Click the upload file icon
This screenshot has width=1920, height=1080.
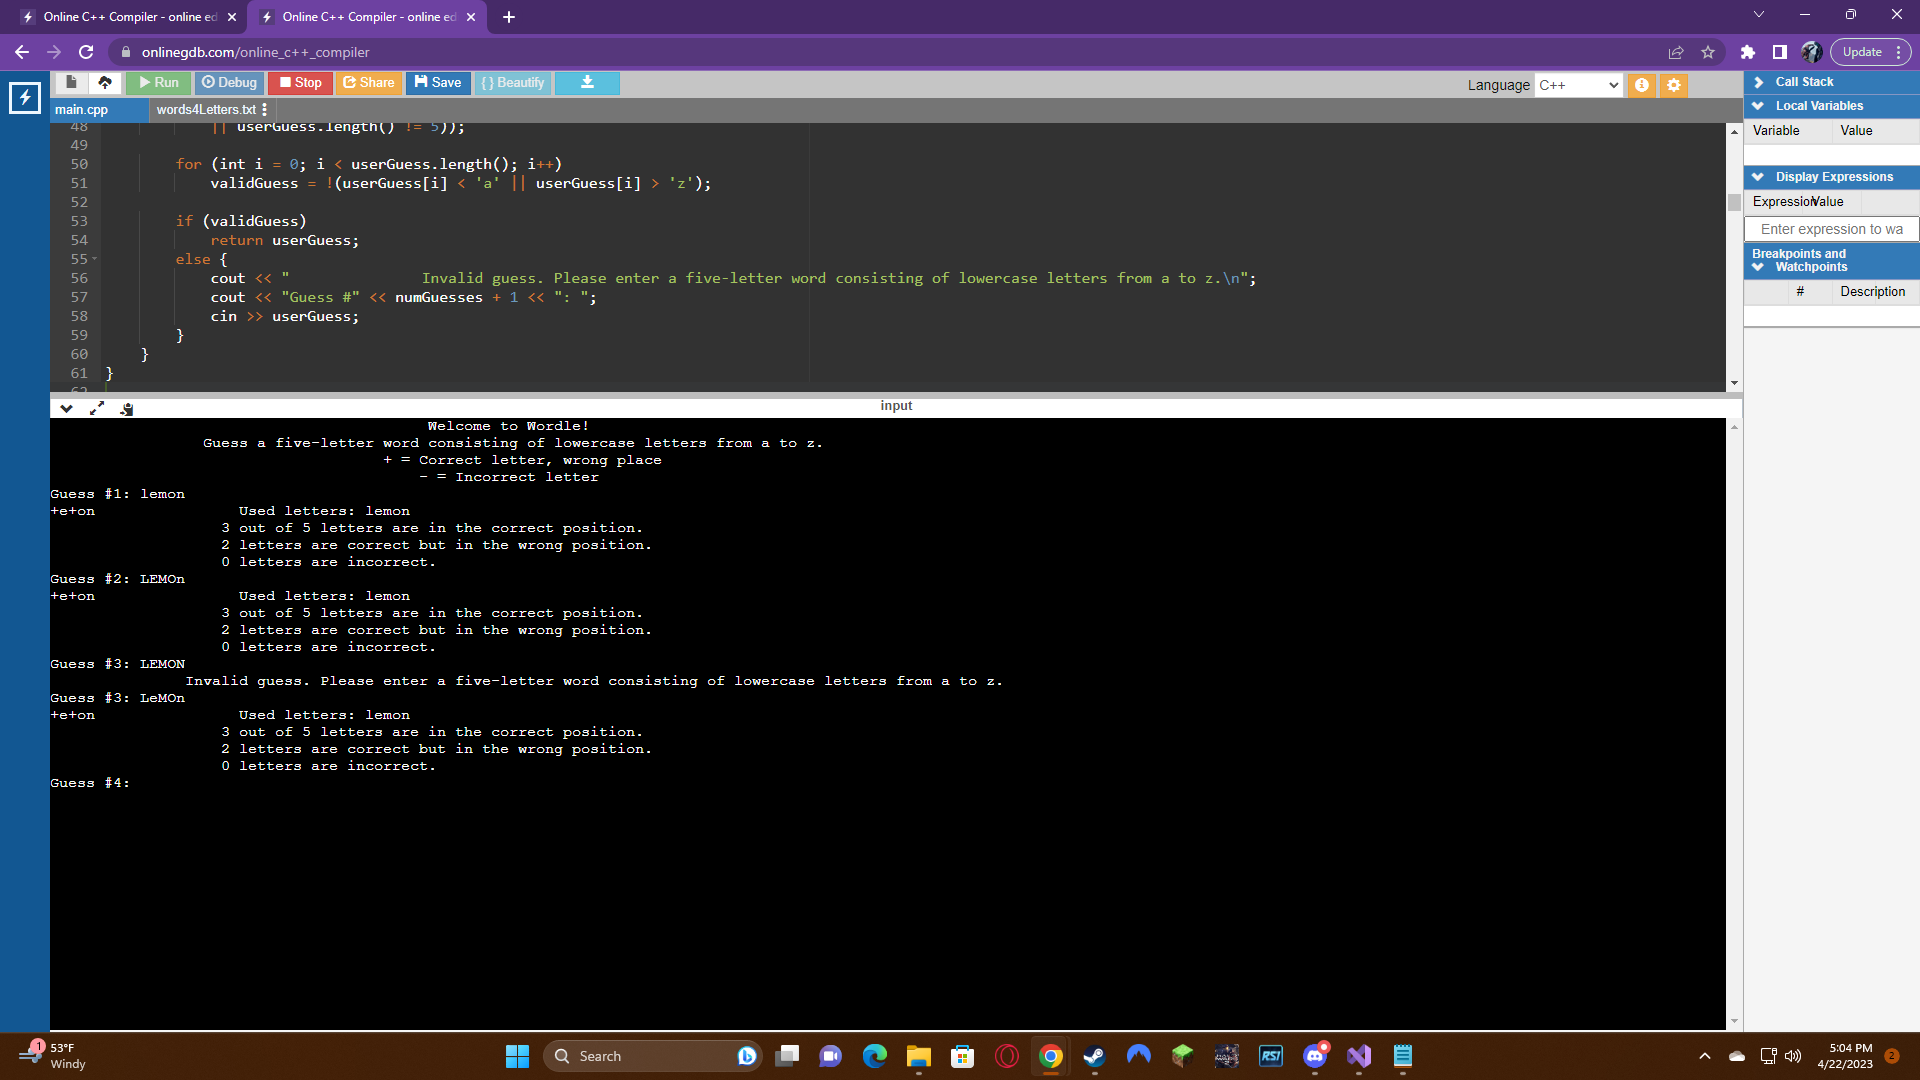(105, 82)
